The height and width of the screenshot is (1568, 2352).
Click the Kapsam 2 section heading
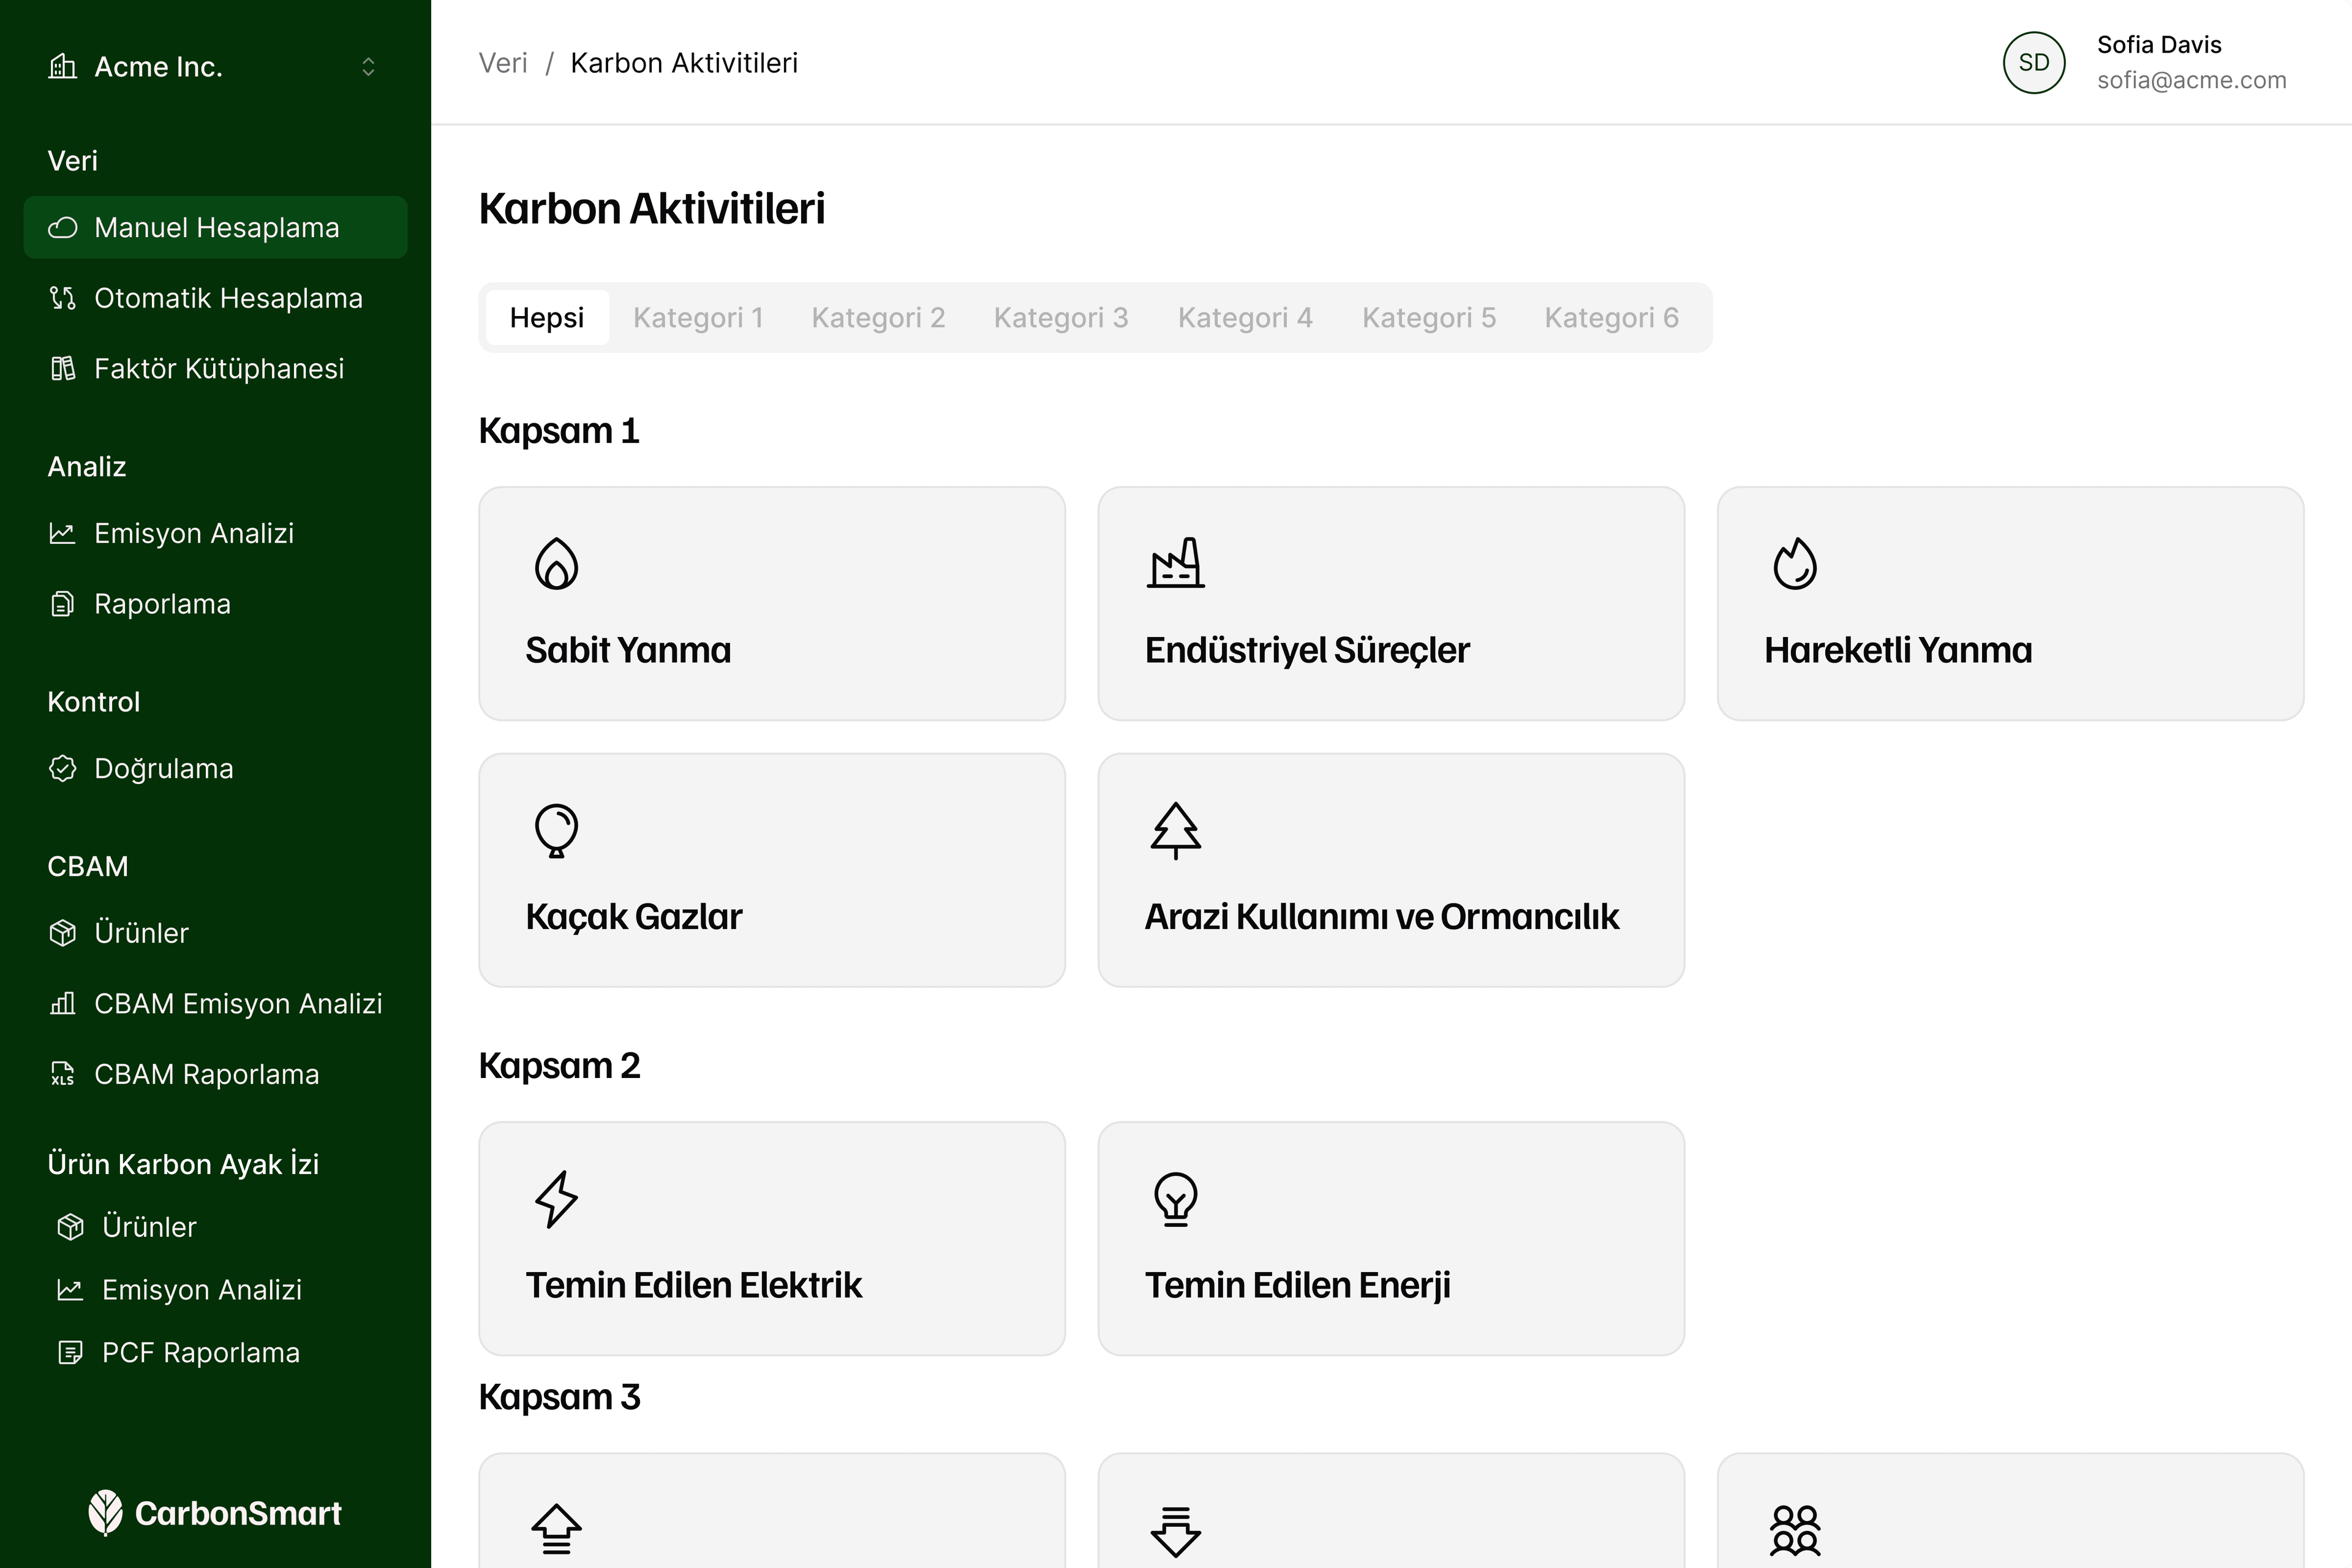(559, 1066)
